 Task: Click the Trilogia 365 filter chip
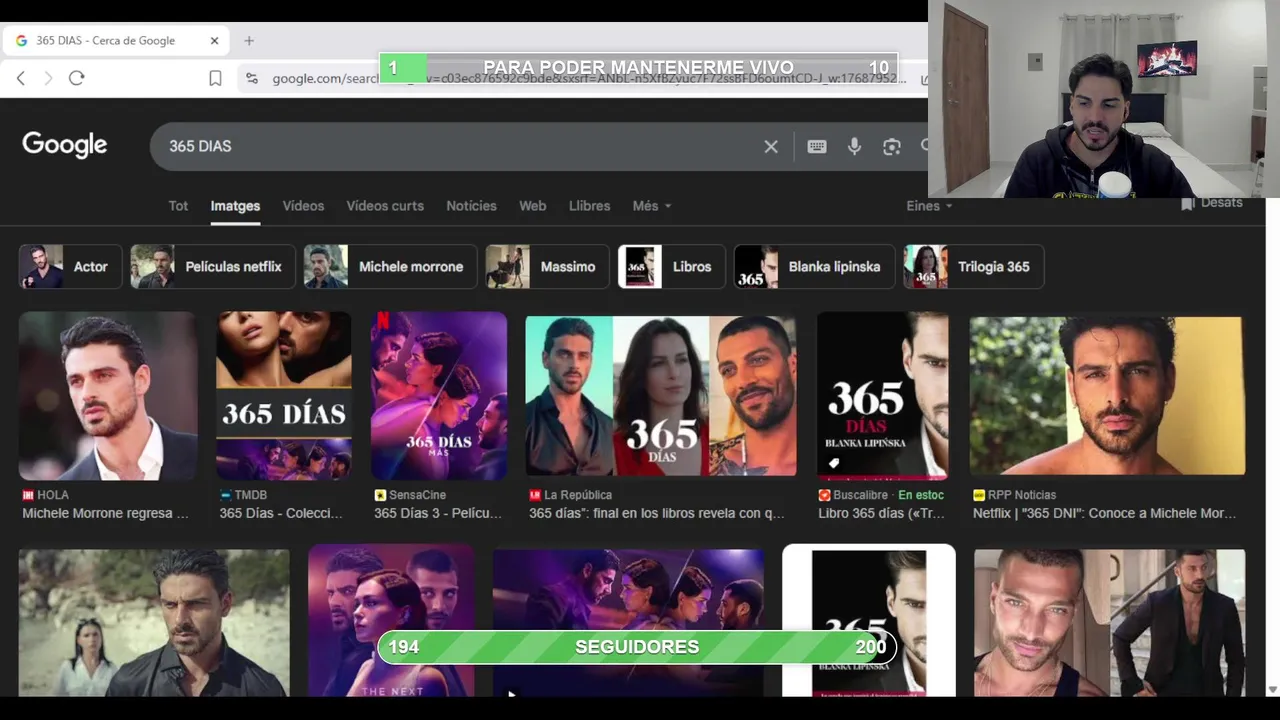tap(974, 267)
